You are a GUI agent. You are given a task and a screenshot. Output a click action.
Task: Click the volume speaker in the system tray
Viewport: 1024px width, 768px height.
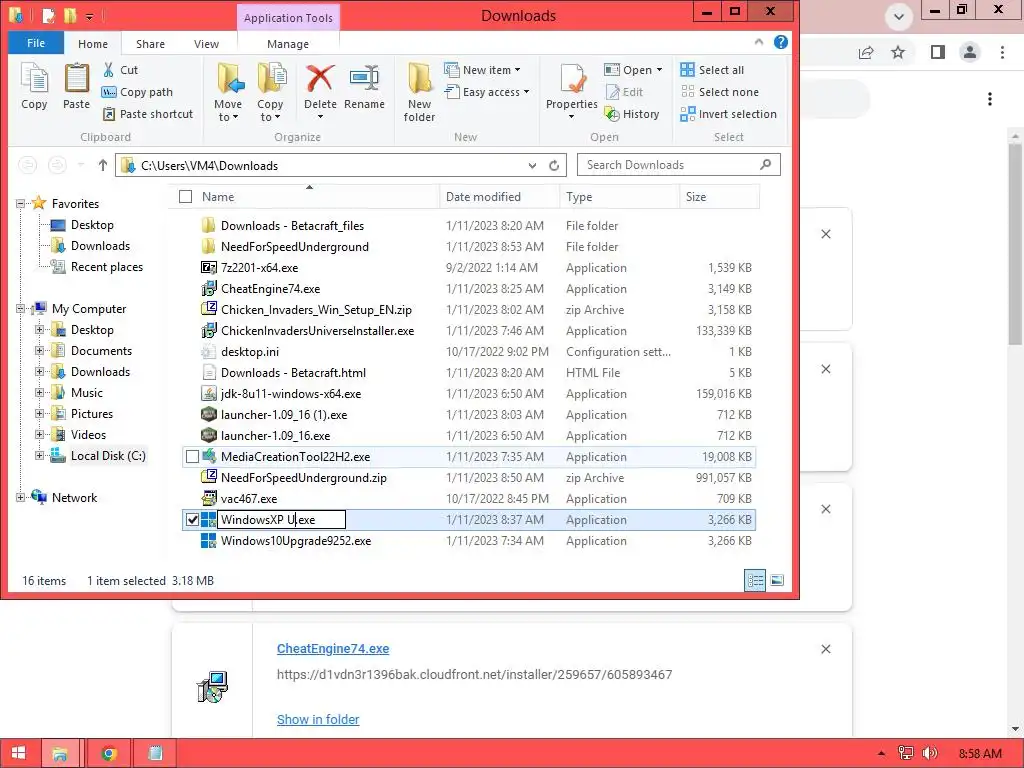930,753
